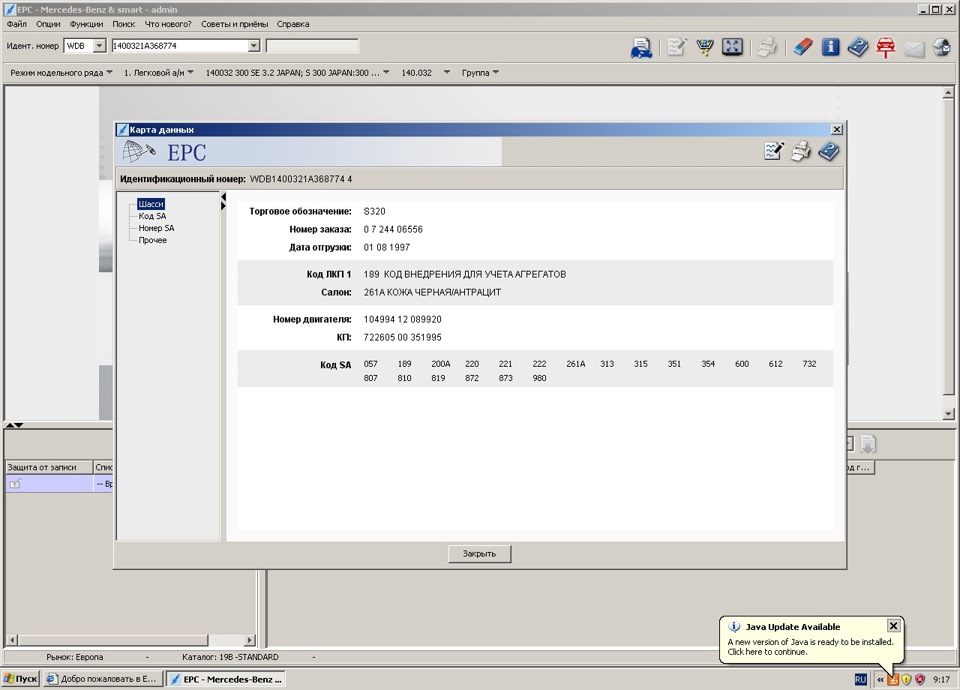Click the envelope mail icon in toolbar

914,48
